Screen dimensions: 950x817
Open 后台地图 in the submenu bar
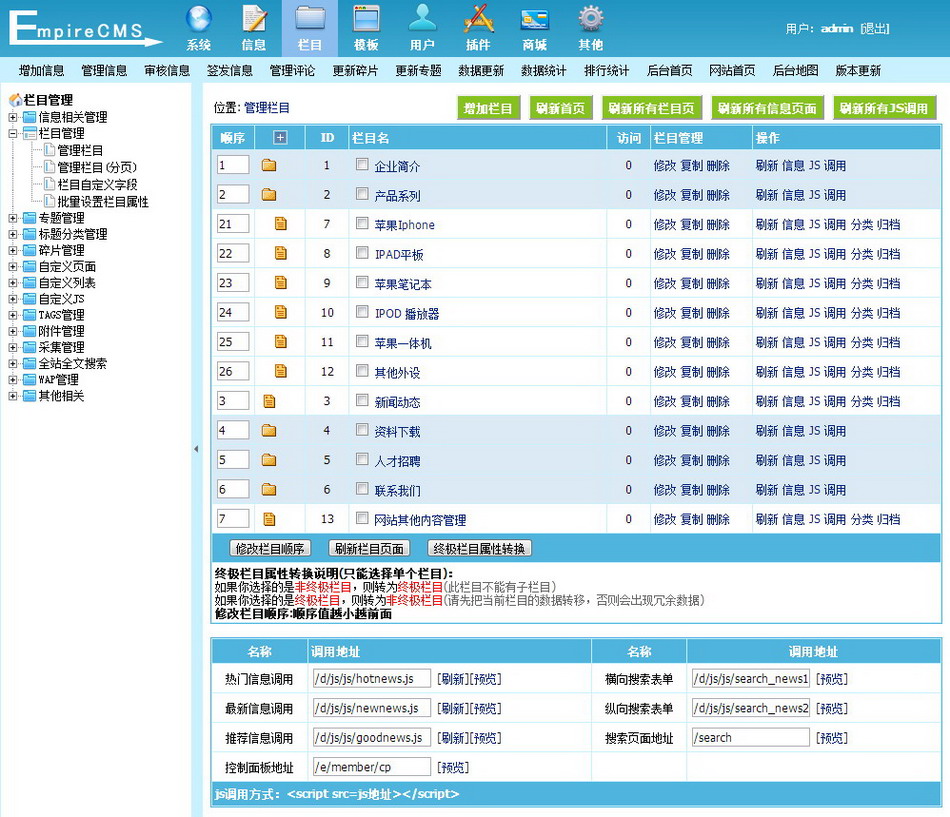(796, 70)
